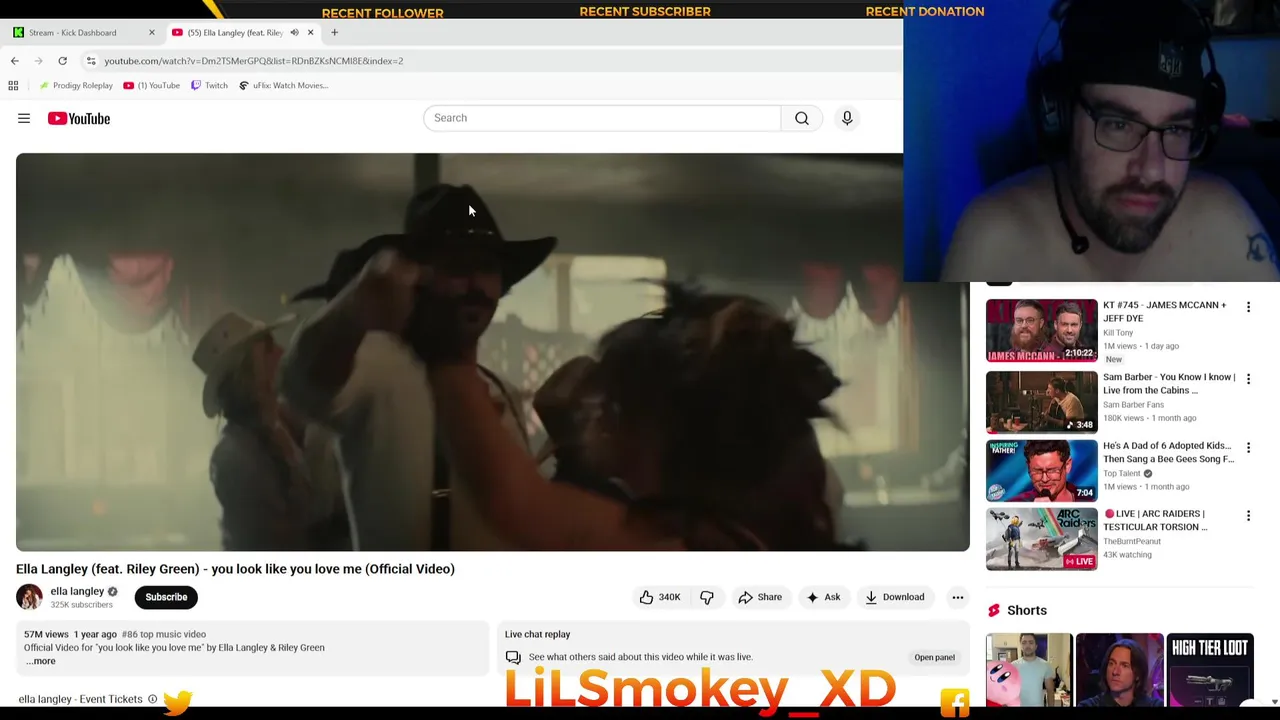Open options menu for the Dad of 6 video
This screenshot has height=720, width=1280.
point(1248,448)
